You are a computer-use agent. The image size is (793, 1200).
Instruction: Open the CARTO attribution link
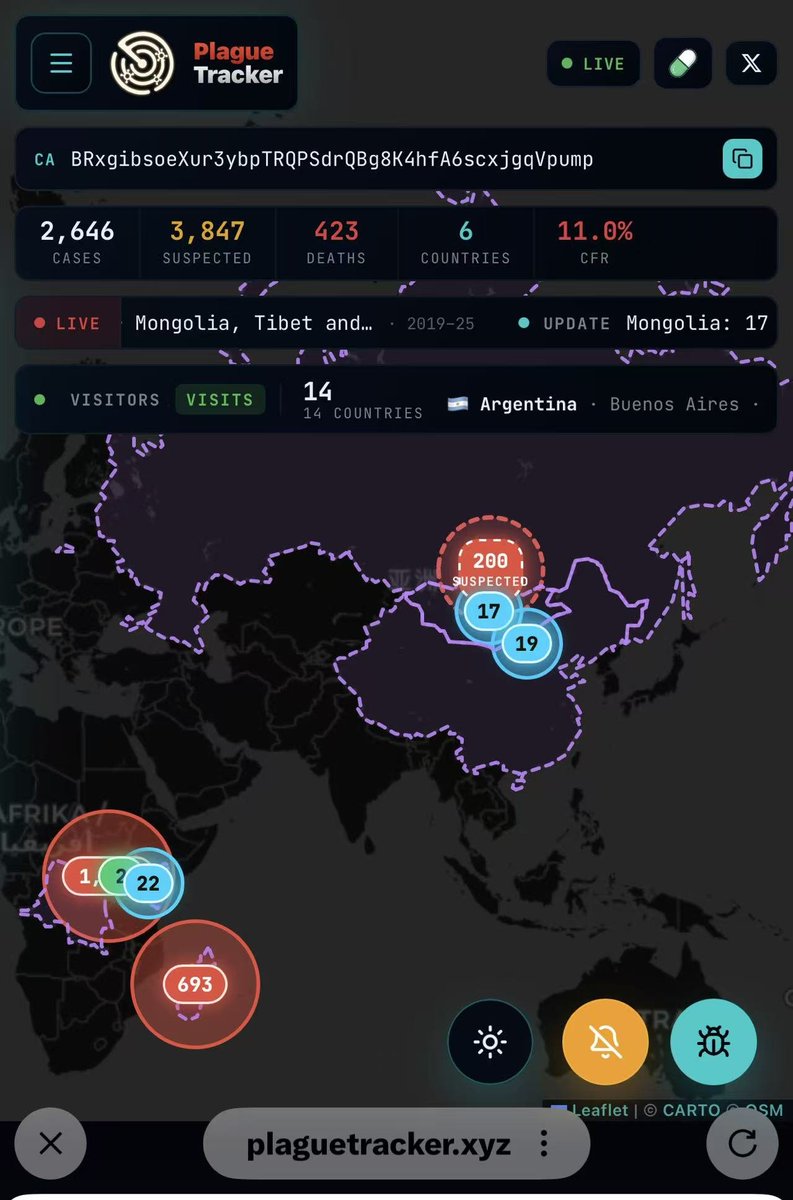point(691,1109)
